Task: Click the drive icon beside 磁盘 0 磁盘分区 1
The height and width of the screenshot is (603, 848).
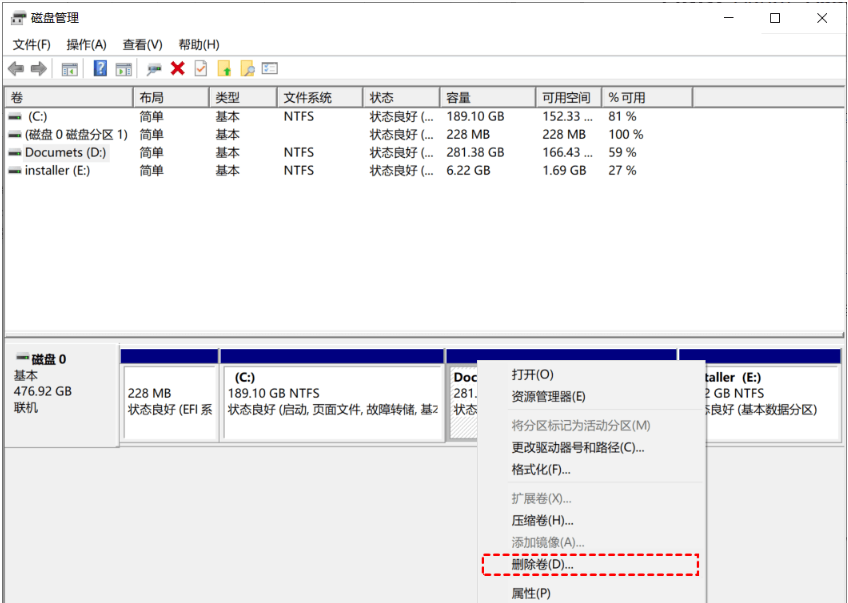Action: 15,134
